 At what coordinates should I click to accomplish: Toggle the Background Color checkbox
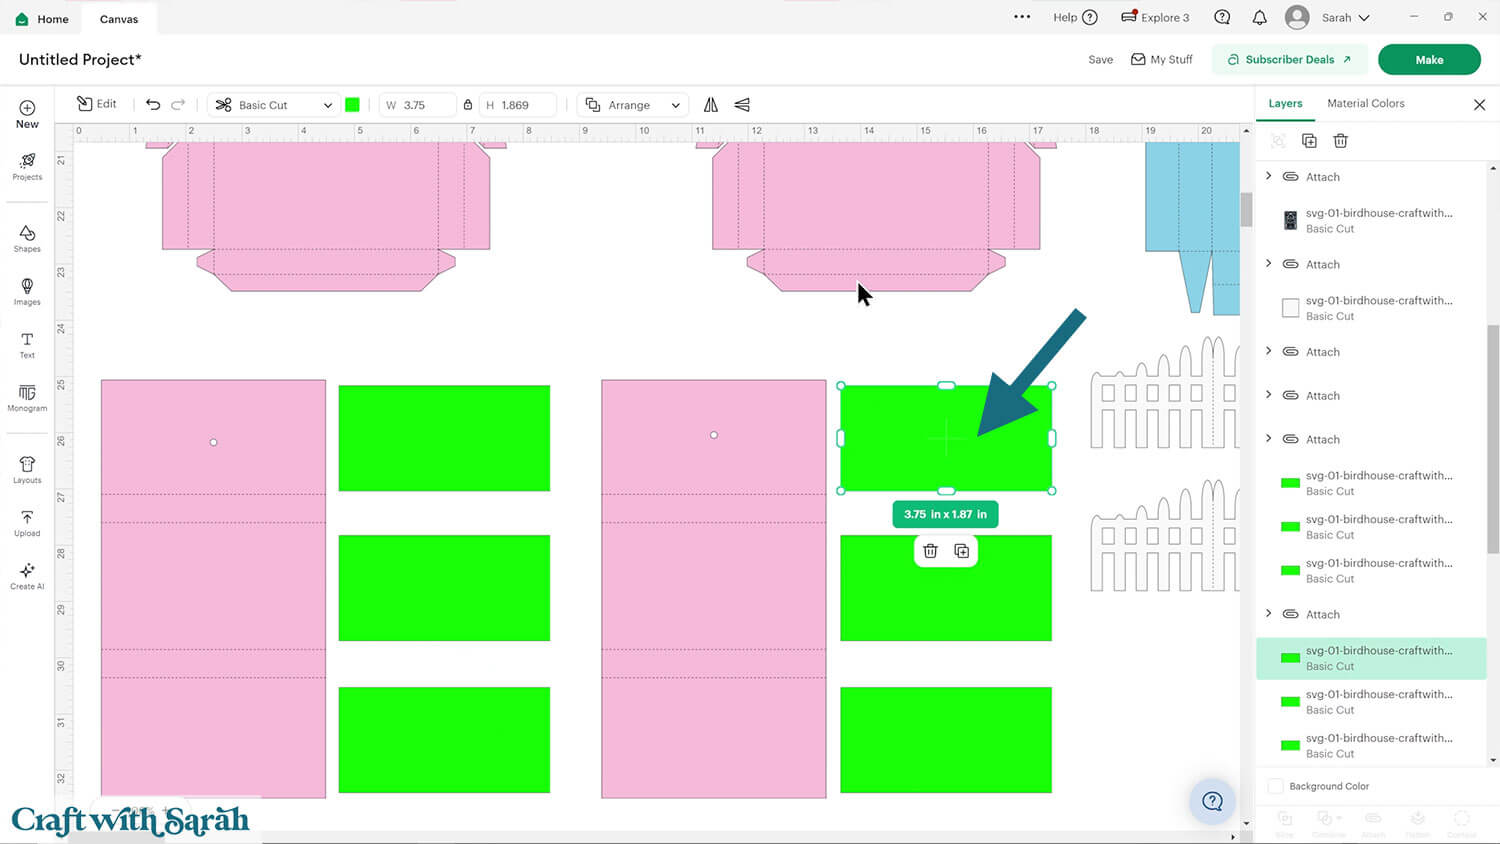(x=1275, y=786)
